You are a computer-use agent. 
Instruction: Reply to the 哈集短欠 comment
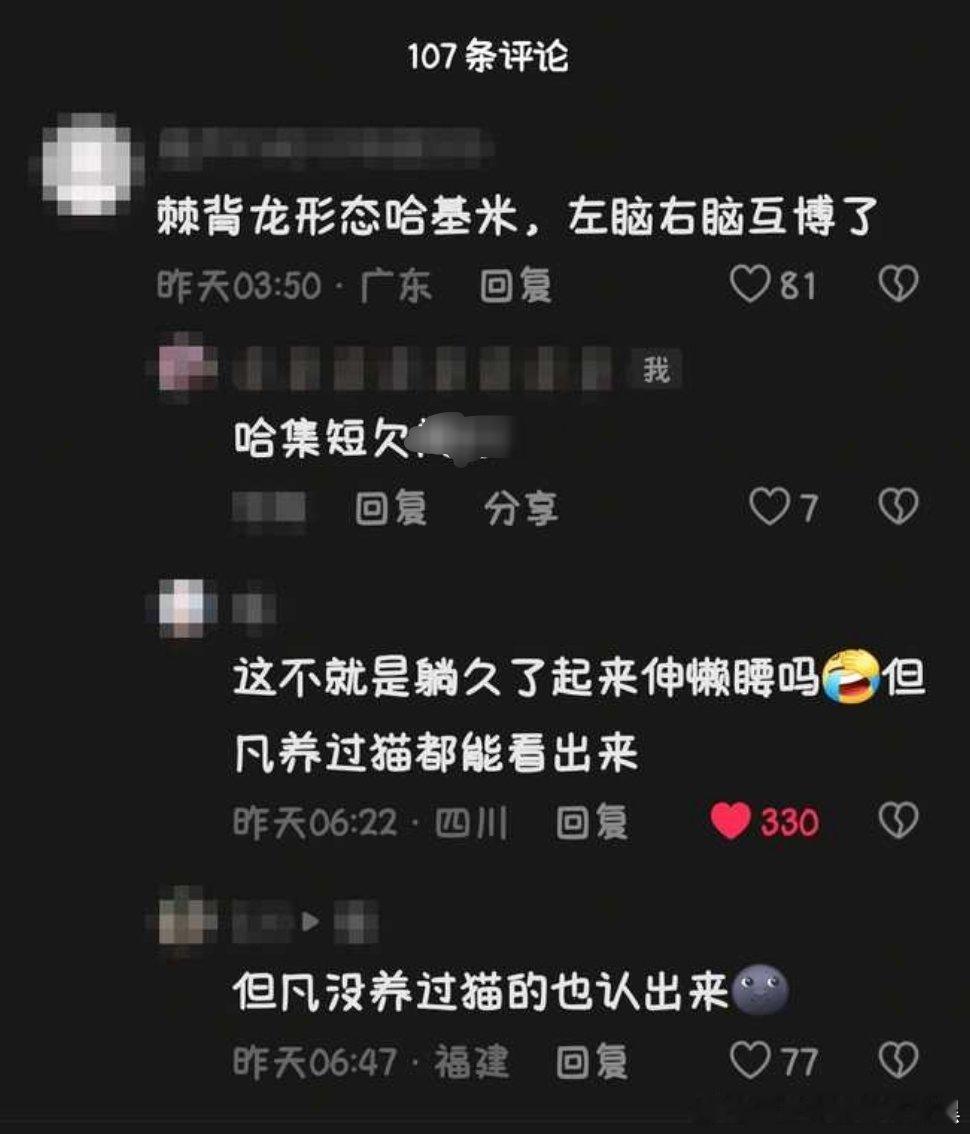391,508
